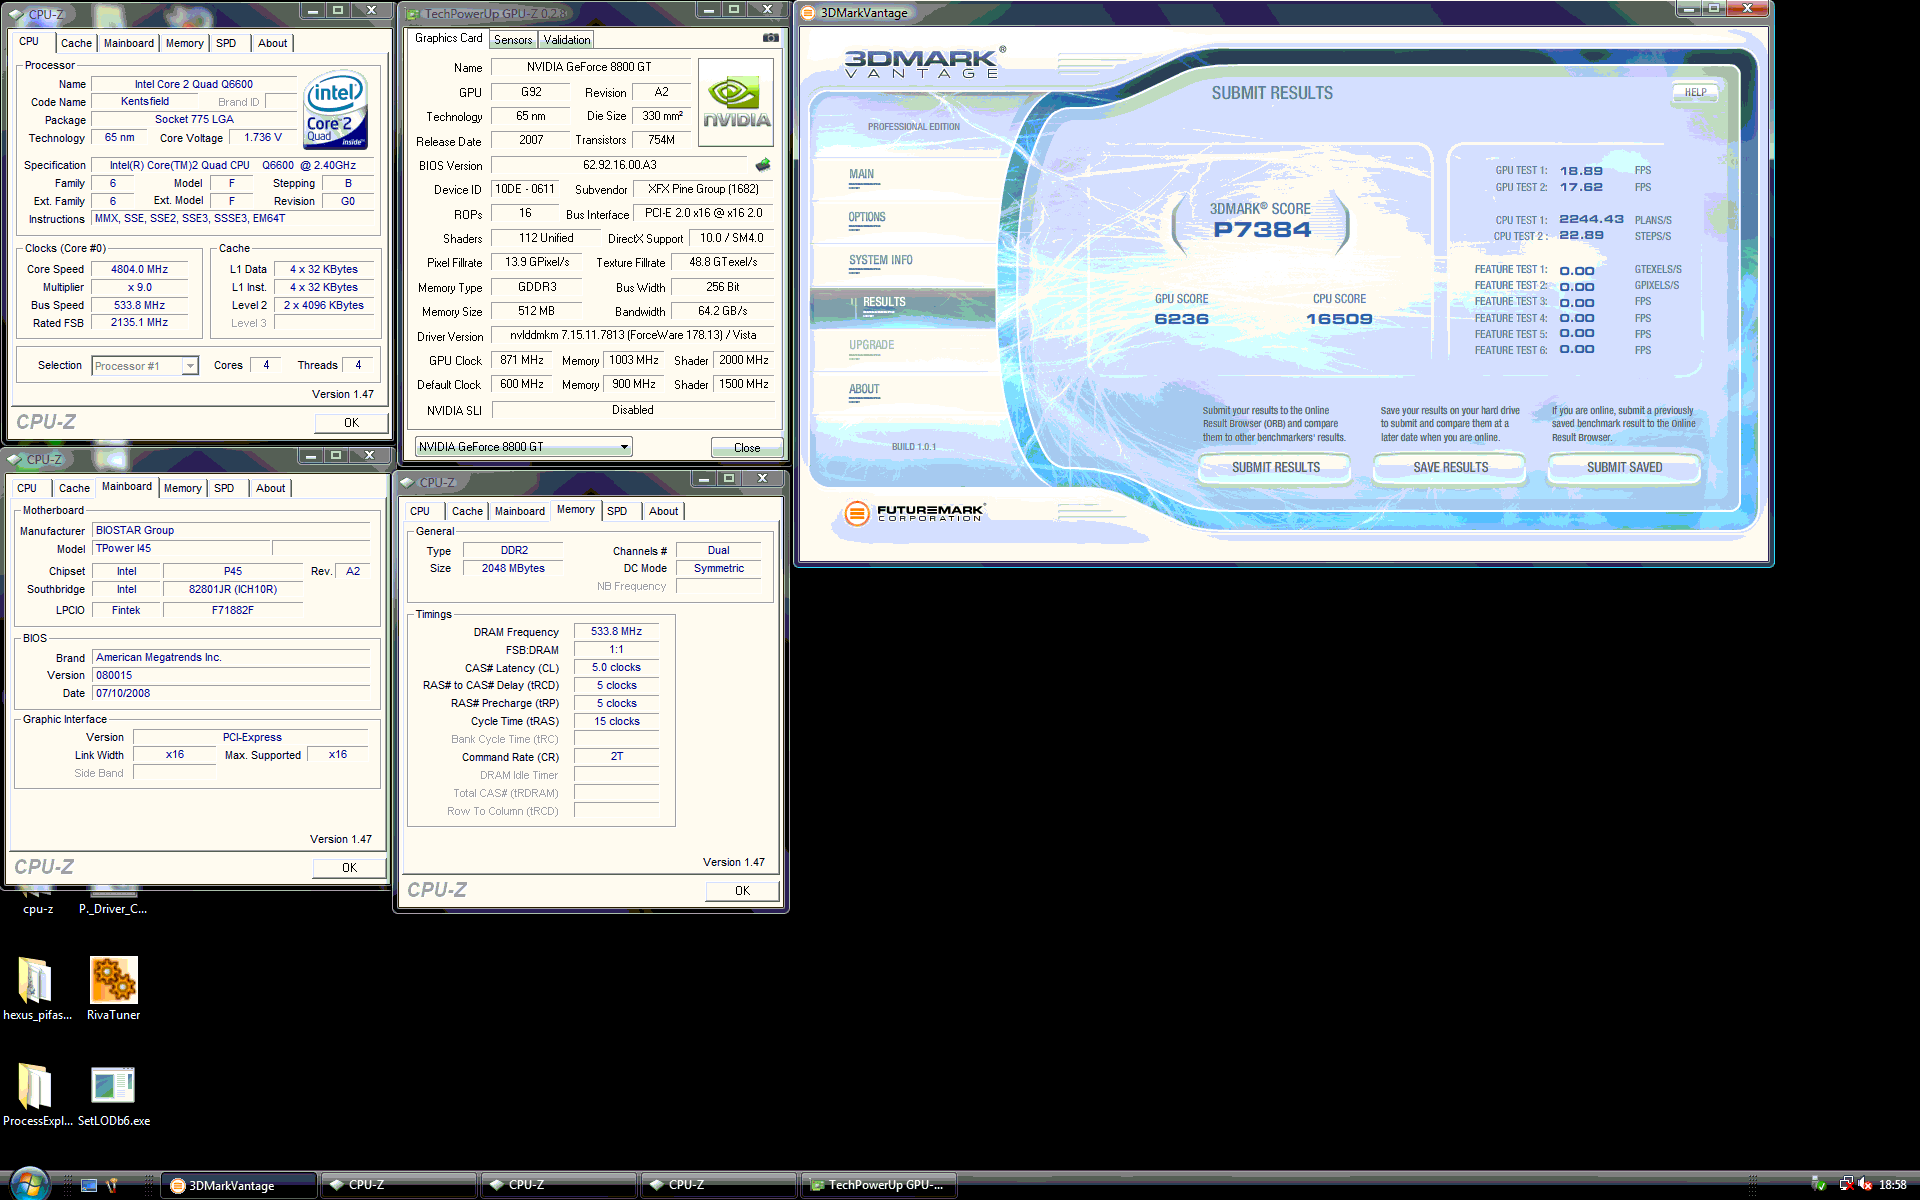Screen dimensions: 1920x1200
Task: Click OK in Mainboard CPU-Z window
Action: point(349,868)
